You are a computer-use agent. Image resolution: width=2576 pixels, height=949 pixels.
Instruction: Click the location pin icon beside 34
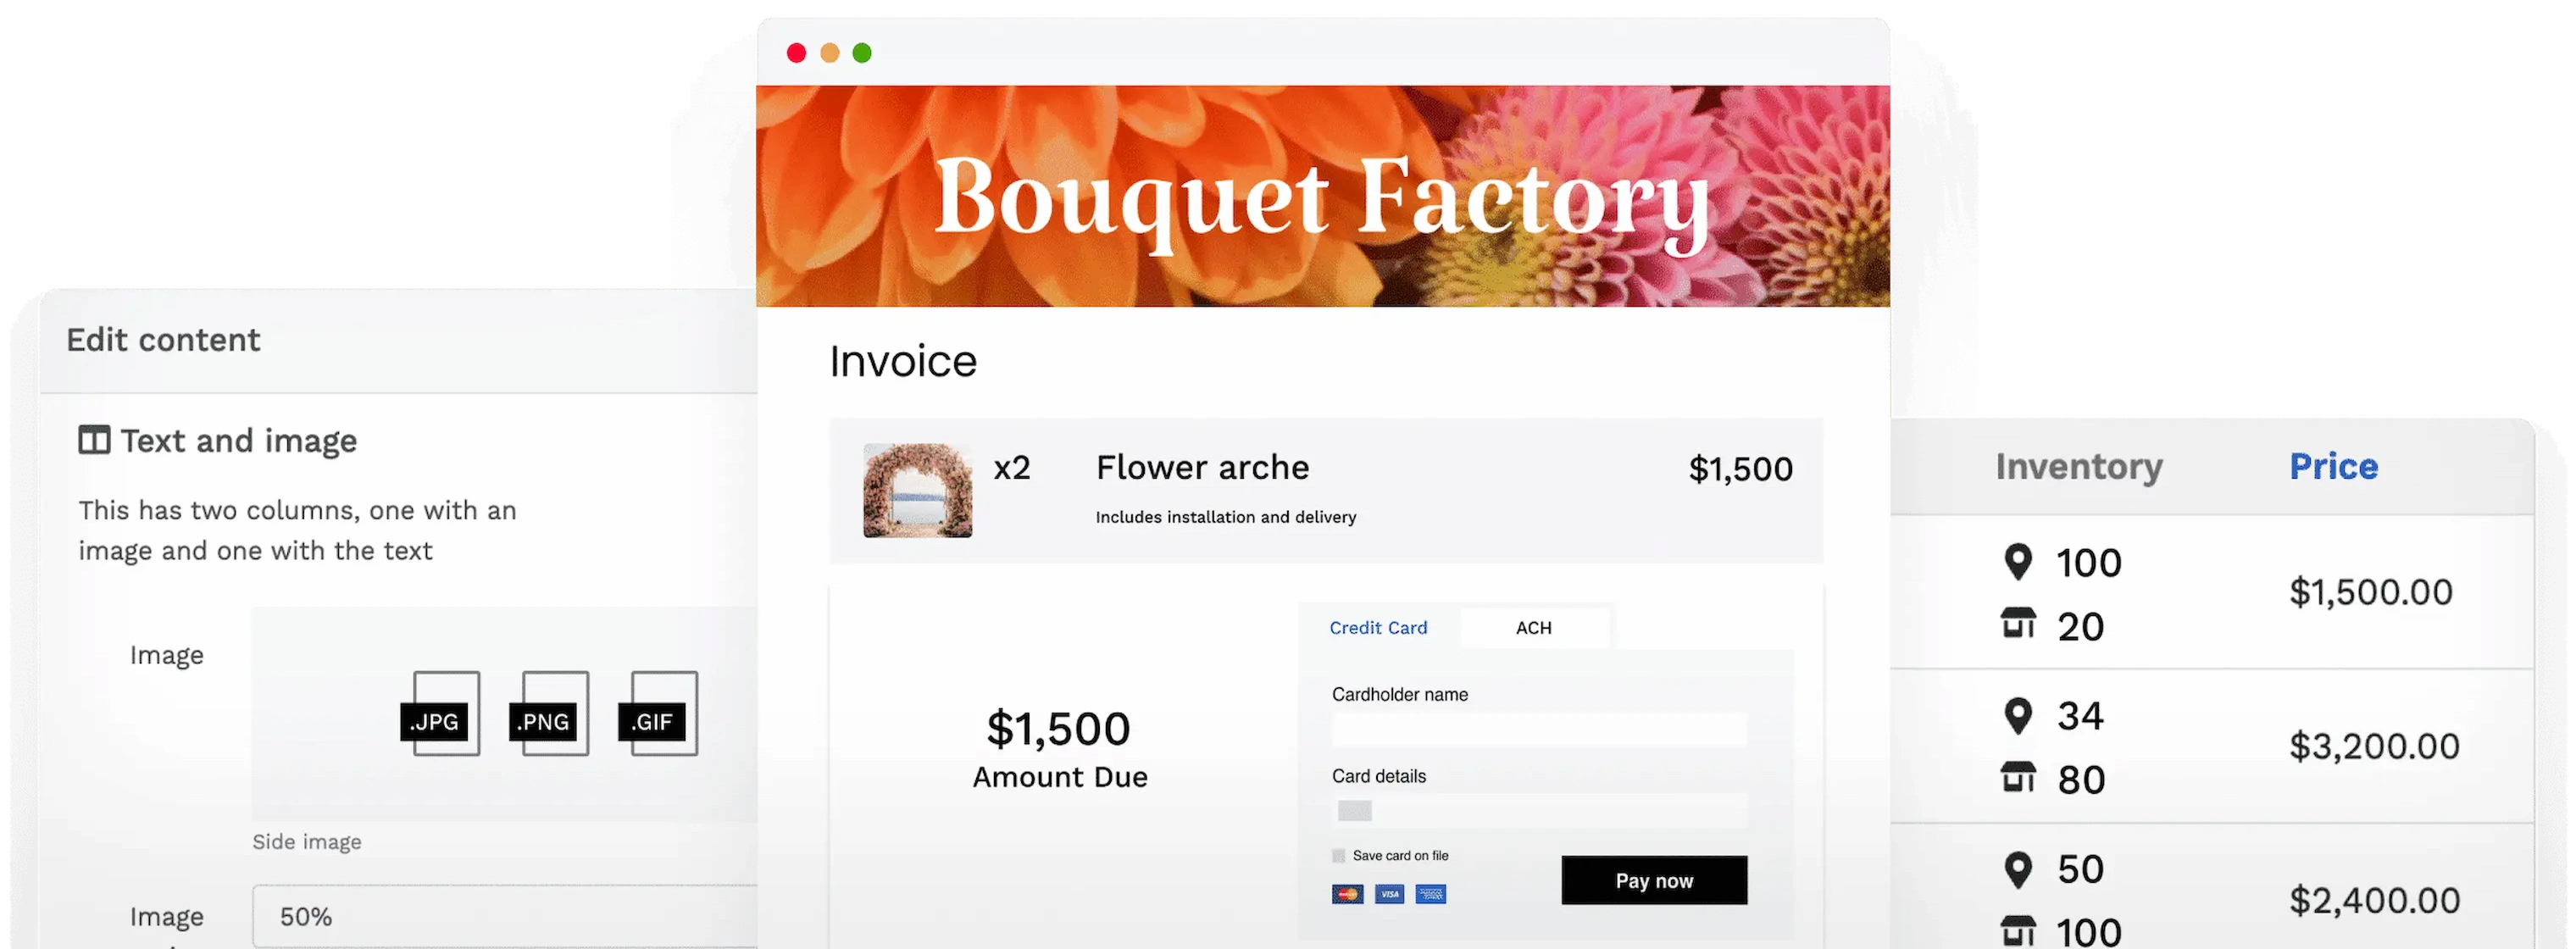click(2018, 716)
